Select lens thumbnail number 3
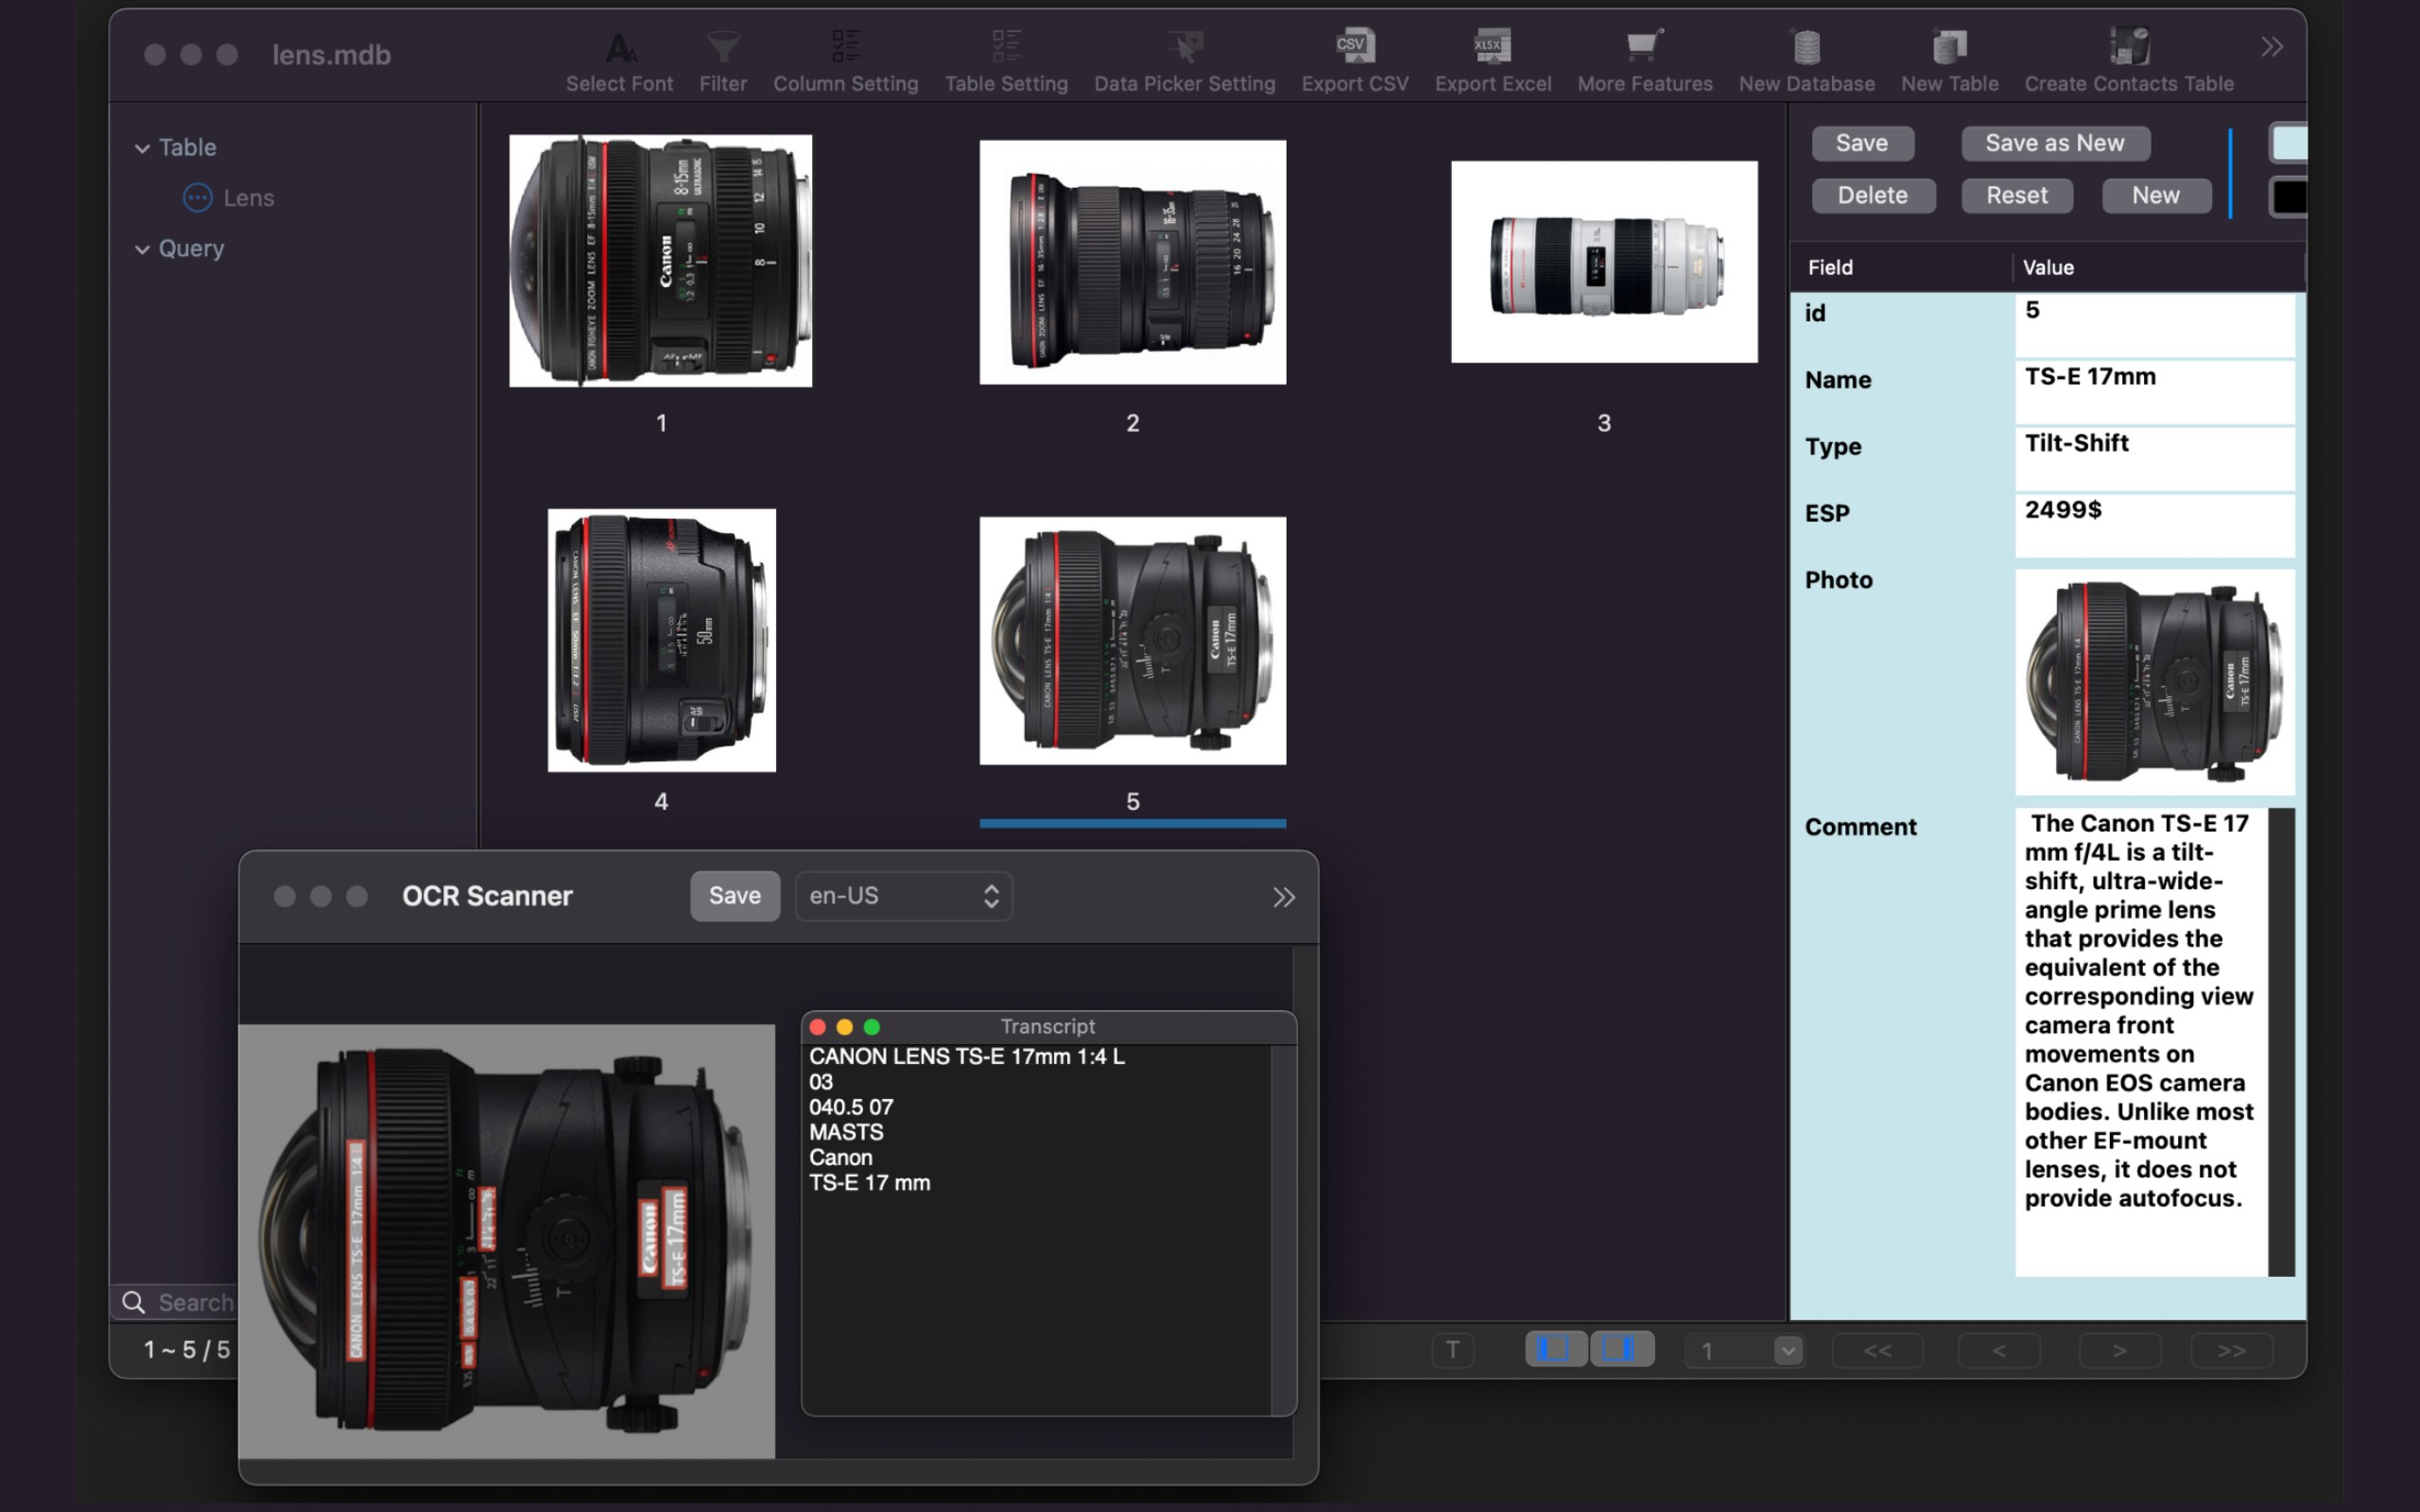The image size is (2420, 1512). click(x=1603, y=262)
